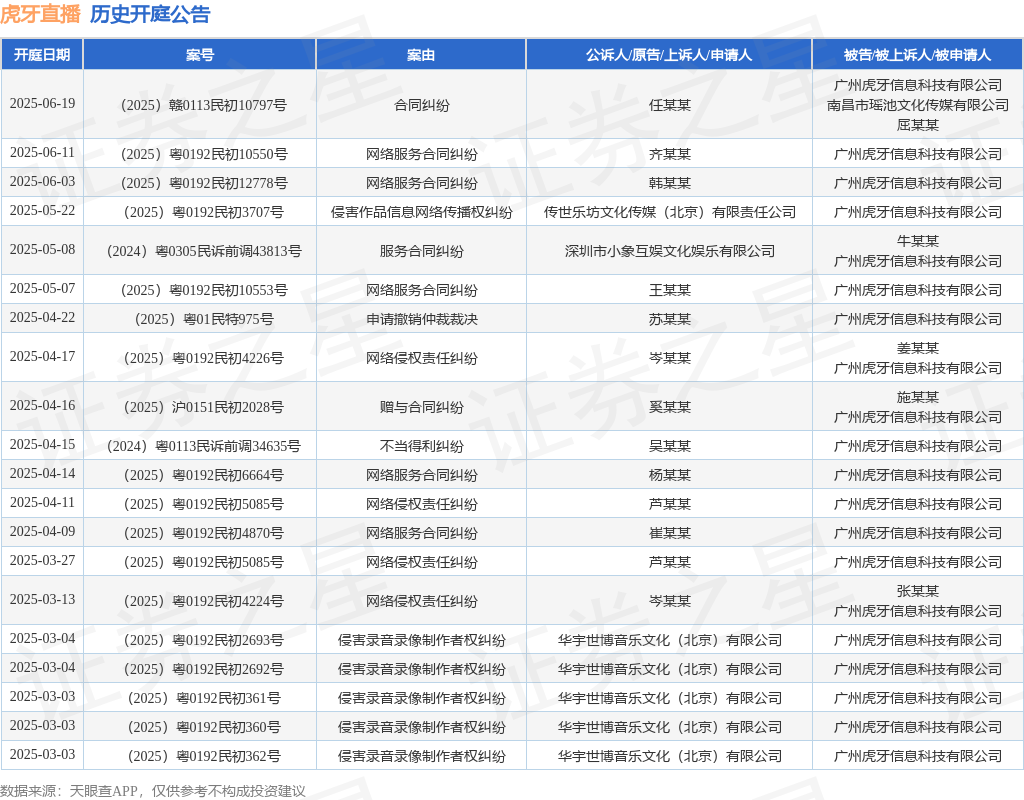Click plaintiff 传世乐坊文化传媒（北京）有限责任公司
Image resolution: width=1024 pixels, height=800 pixels.
(x=669, y=212)
